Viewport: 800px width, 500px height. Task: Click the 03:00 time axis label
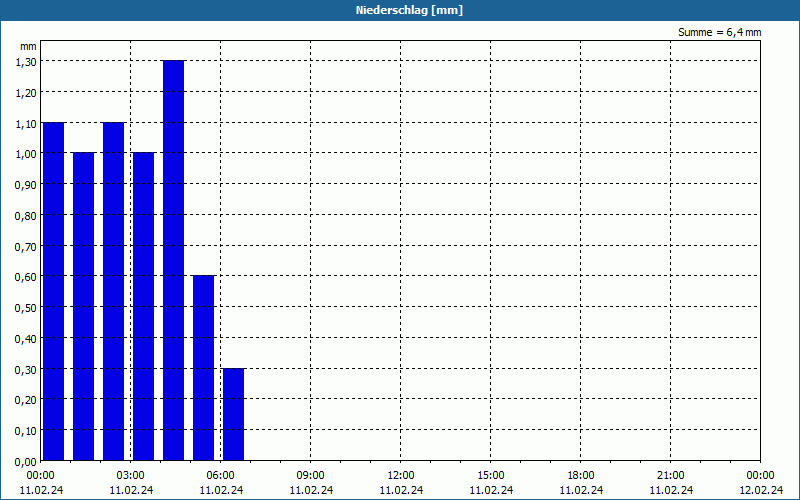point(131,476)
